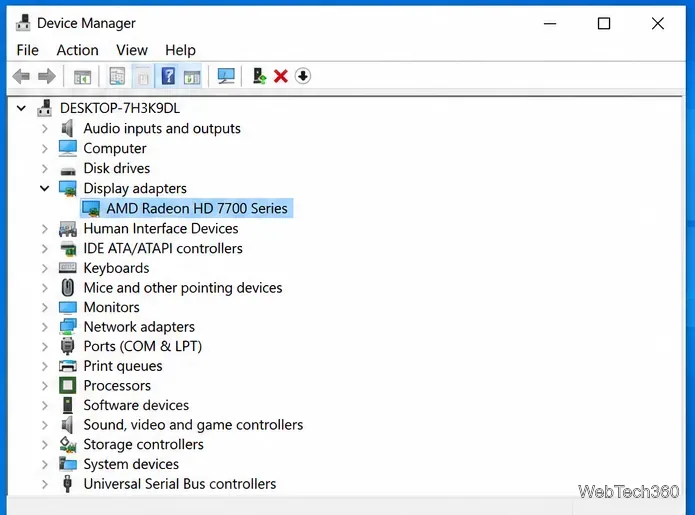Expand the System devices arrow
The height and width of the screenshot is (515, 695).
point(44,464)
